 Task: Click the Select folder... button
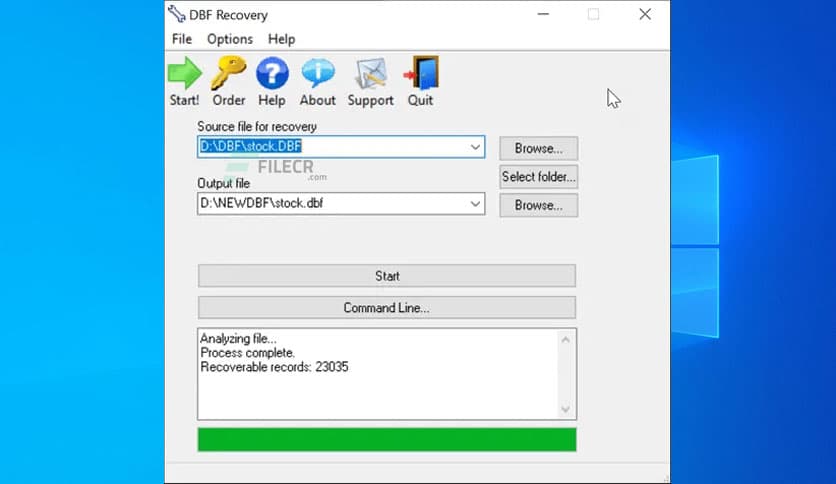538,176
